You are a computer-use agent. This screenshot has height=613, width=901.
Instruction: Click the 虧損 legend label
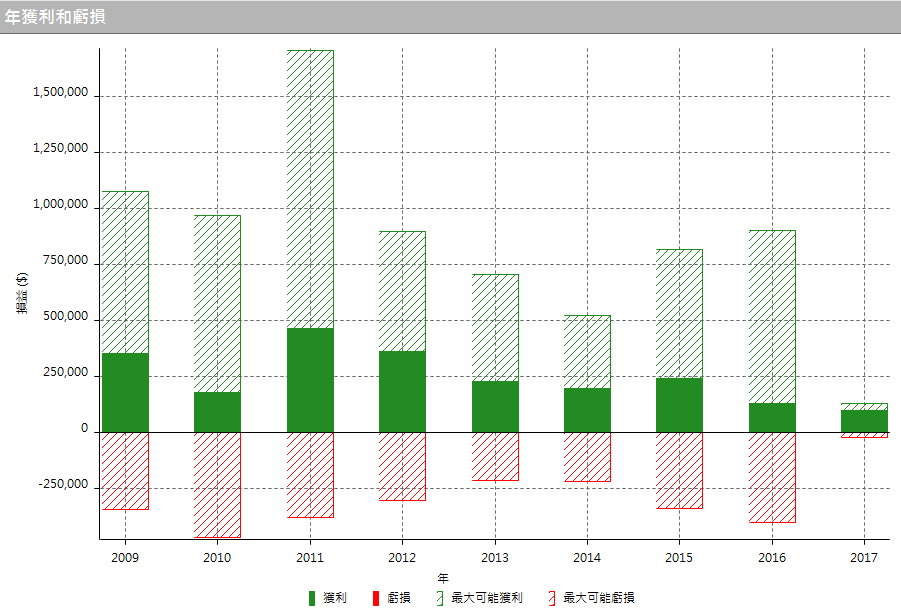(x=399, y=598)
